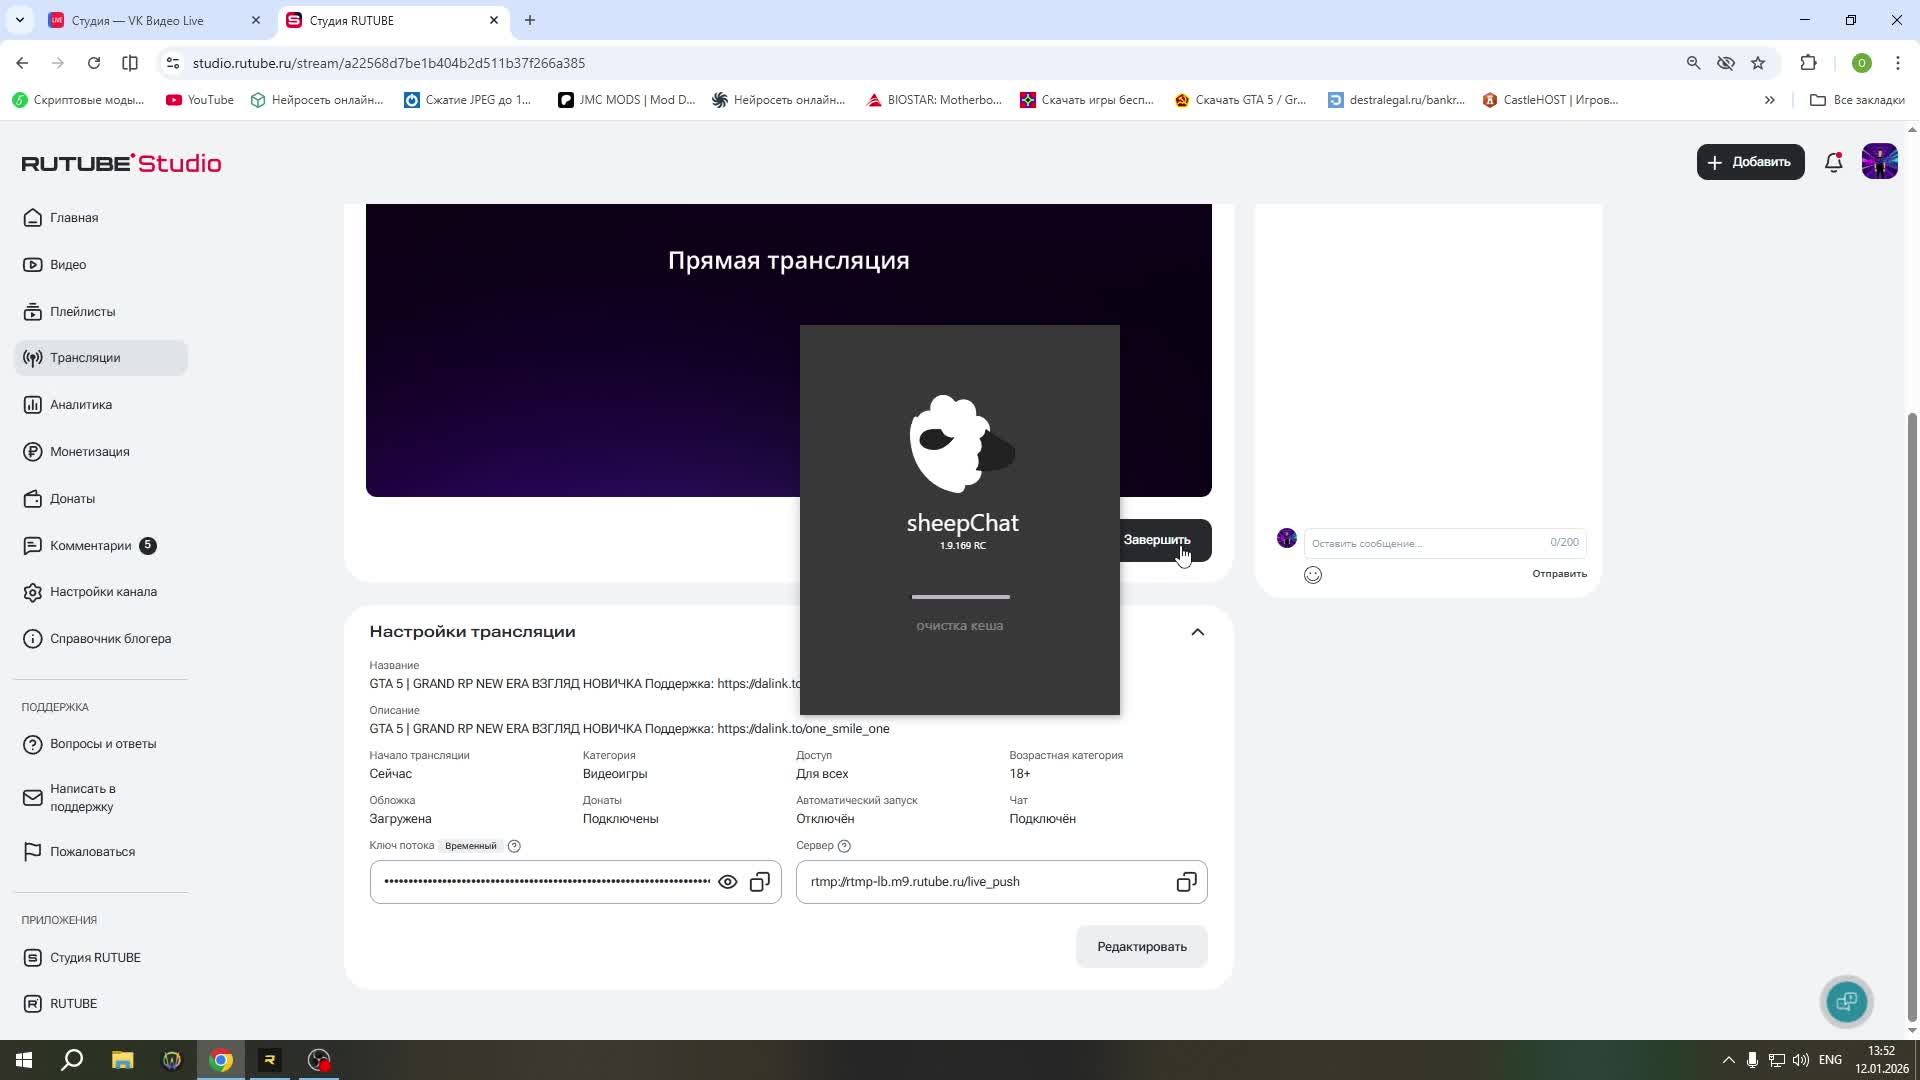
Task: Switch to the Студия — VK Видео Live tab
Action: (x=138, y=20)
